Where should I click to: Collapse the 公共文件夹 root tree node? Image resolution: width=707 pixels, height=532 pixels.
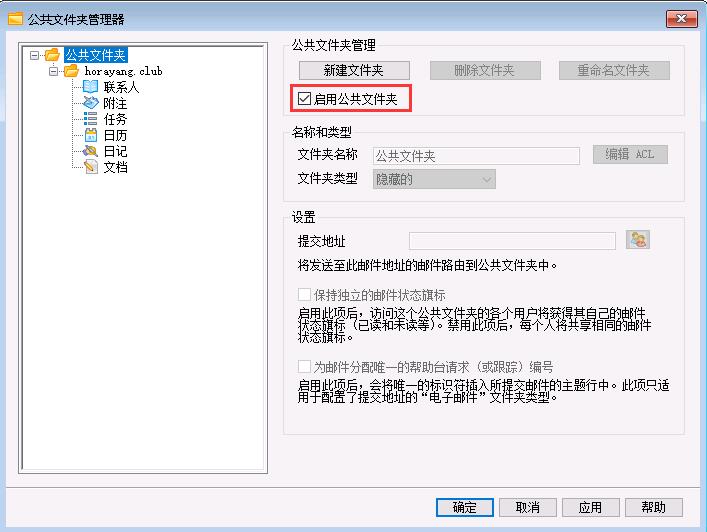tap(34, 55)
